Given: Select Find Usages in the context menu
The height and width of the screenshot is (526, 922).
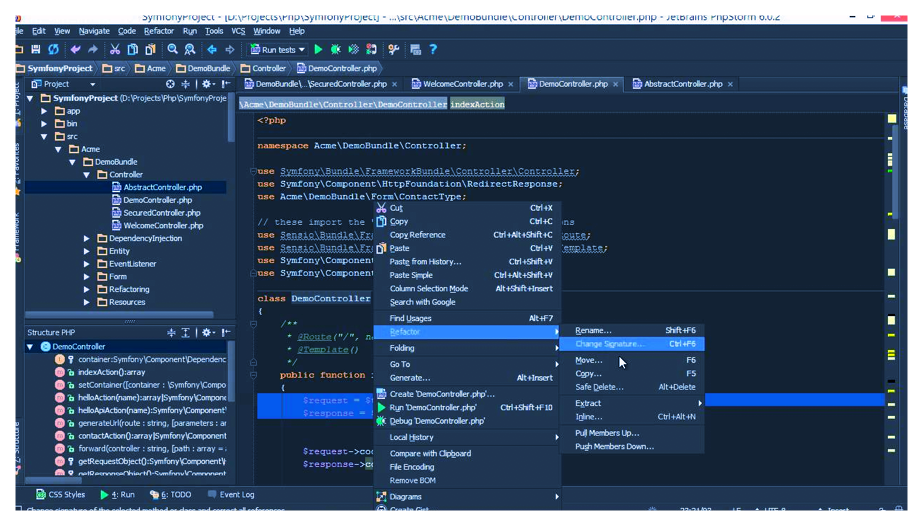Looking at the screenshot, I should coord(467,319).
